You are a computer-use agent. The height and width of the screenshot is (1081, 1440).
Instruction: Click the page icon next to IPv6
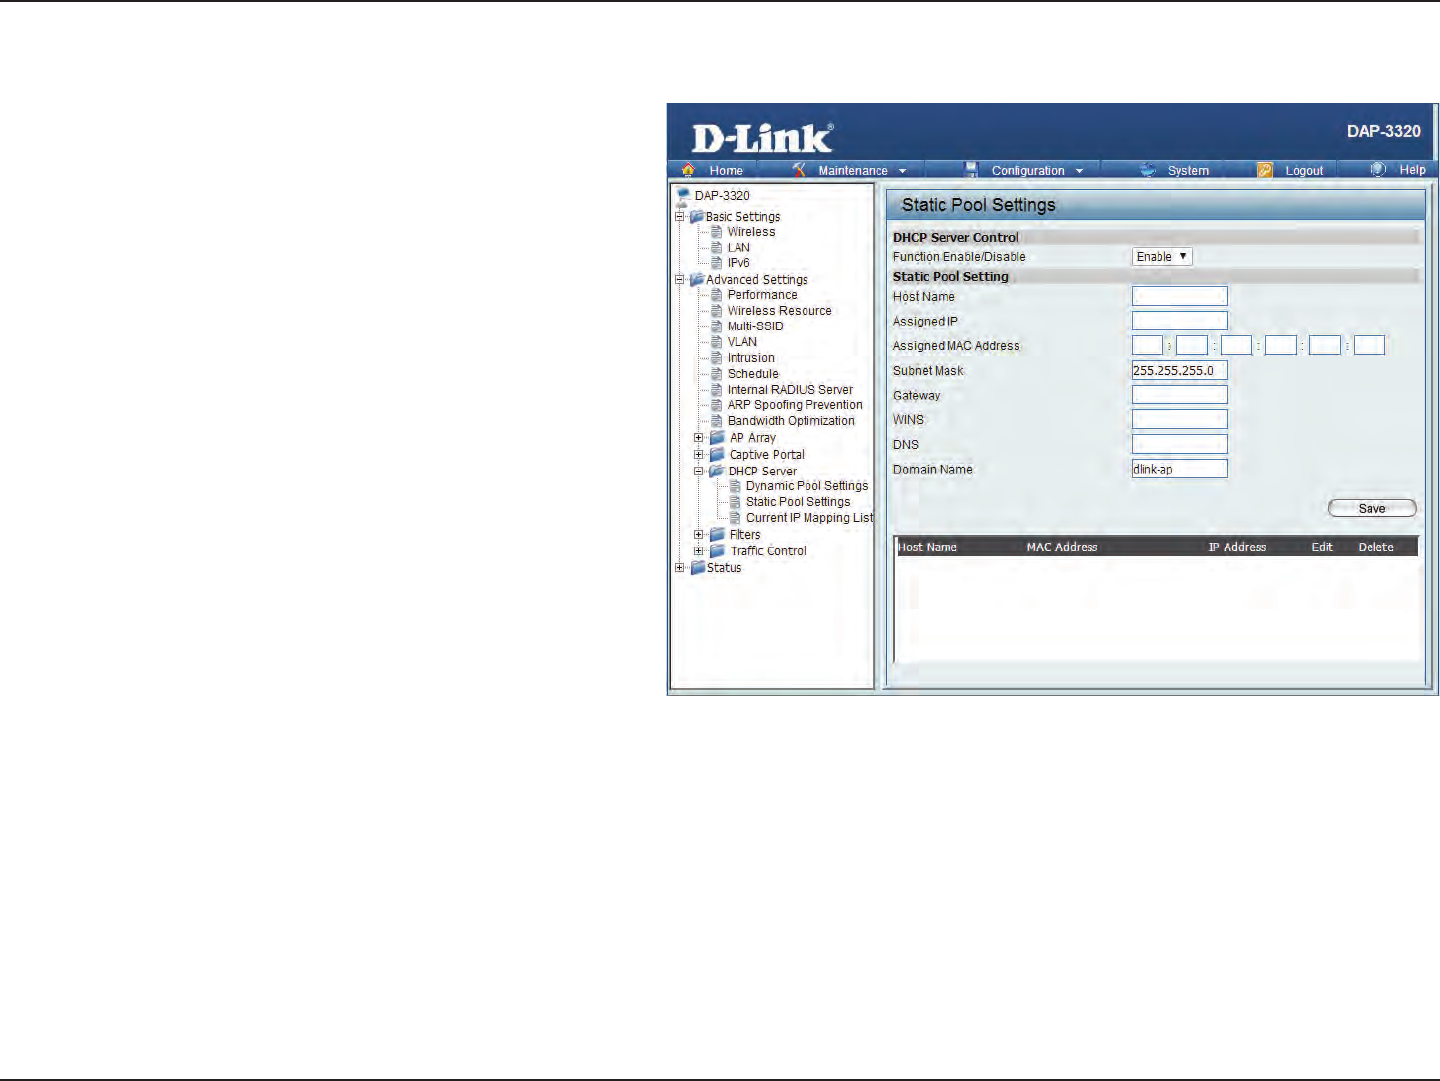point(716,263)
